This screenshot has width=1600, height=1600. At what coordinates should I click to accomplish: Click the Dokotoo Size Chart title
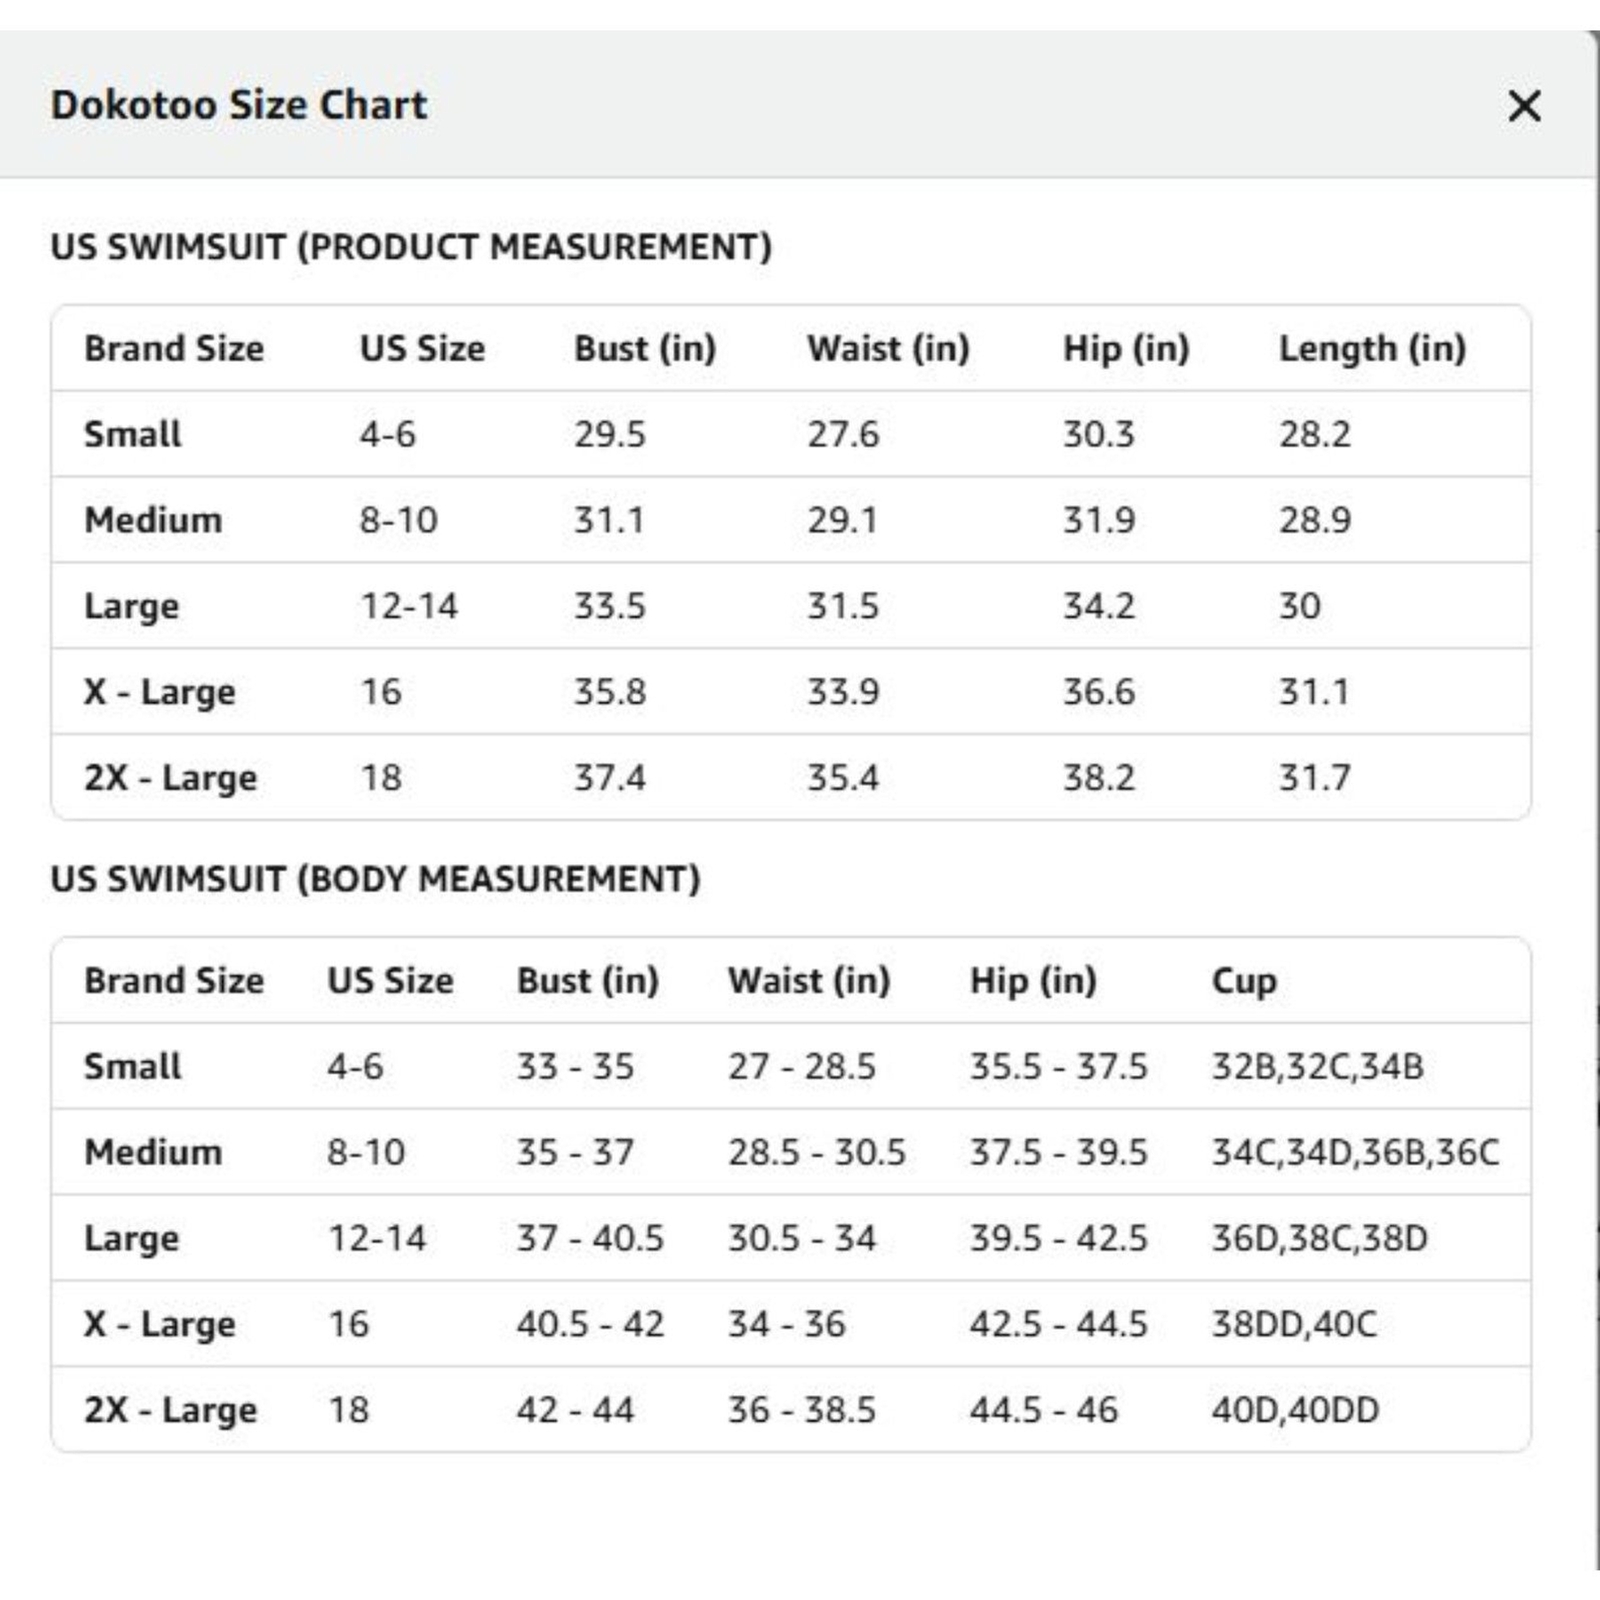pyautogui.click(x=239, y=105)
